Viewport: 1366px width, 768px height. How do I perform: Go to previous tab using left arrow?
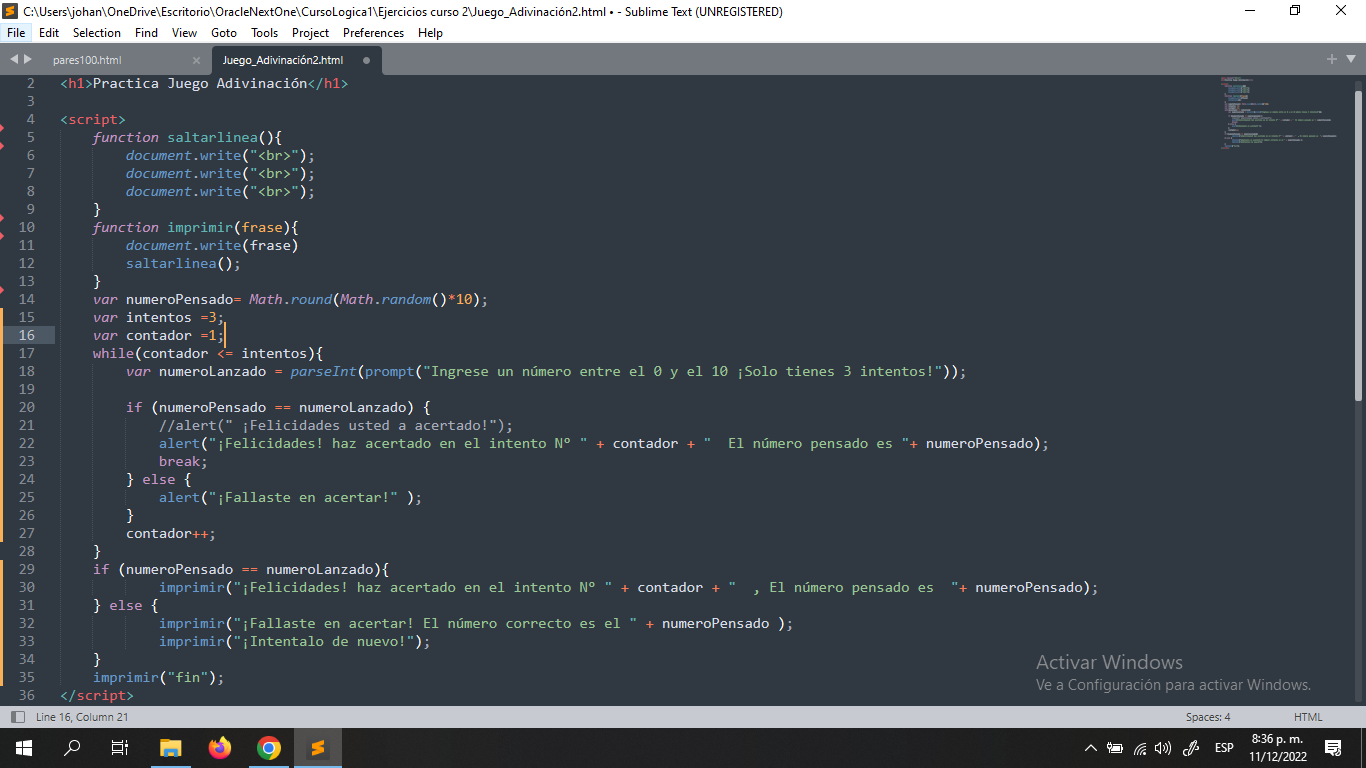point(14,60)
